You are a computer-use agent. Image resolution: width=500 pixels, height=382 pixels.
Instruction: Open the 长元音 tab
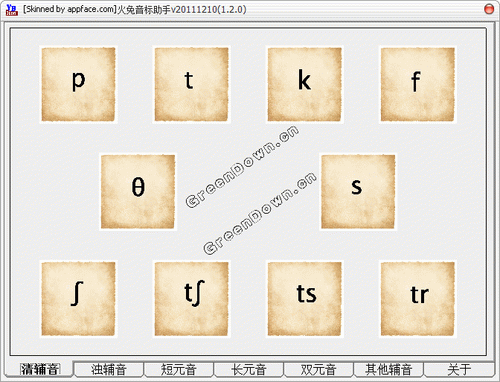pos(249,370)
